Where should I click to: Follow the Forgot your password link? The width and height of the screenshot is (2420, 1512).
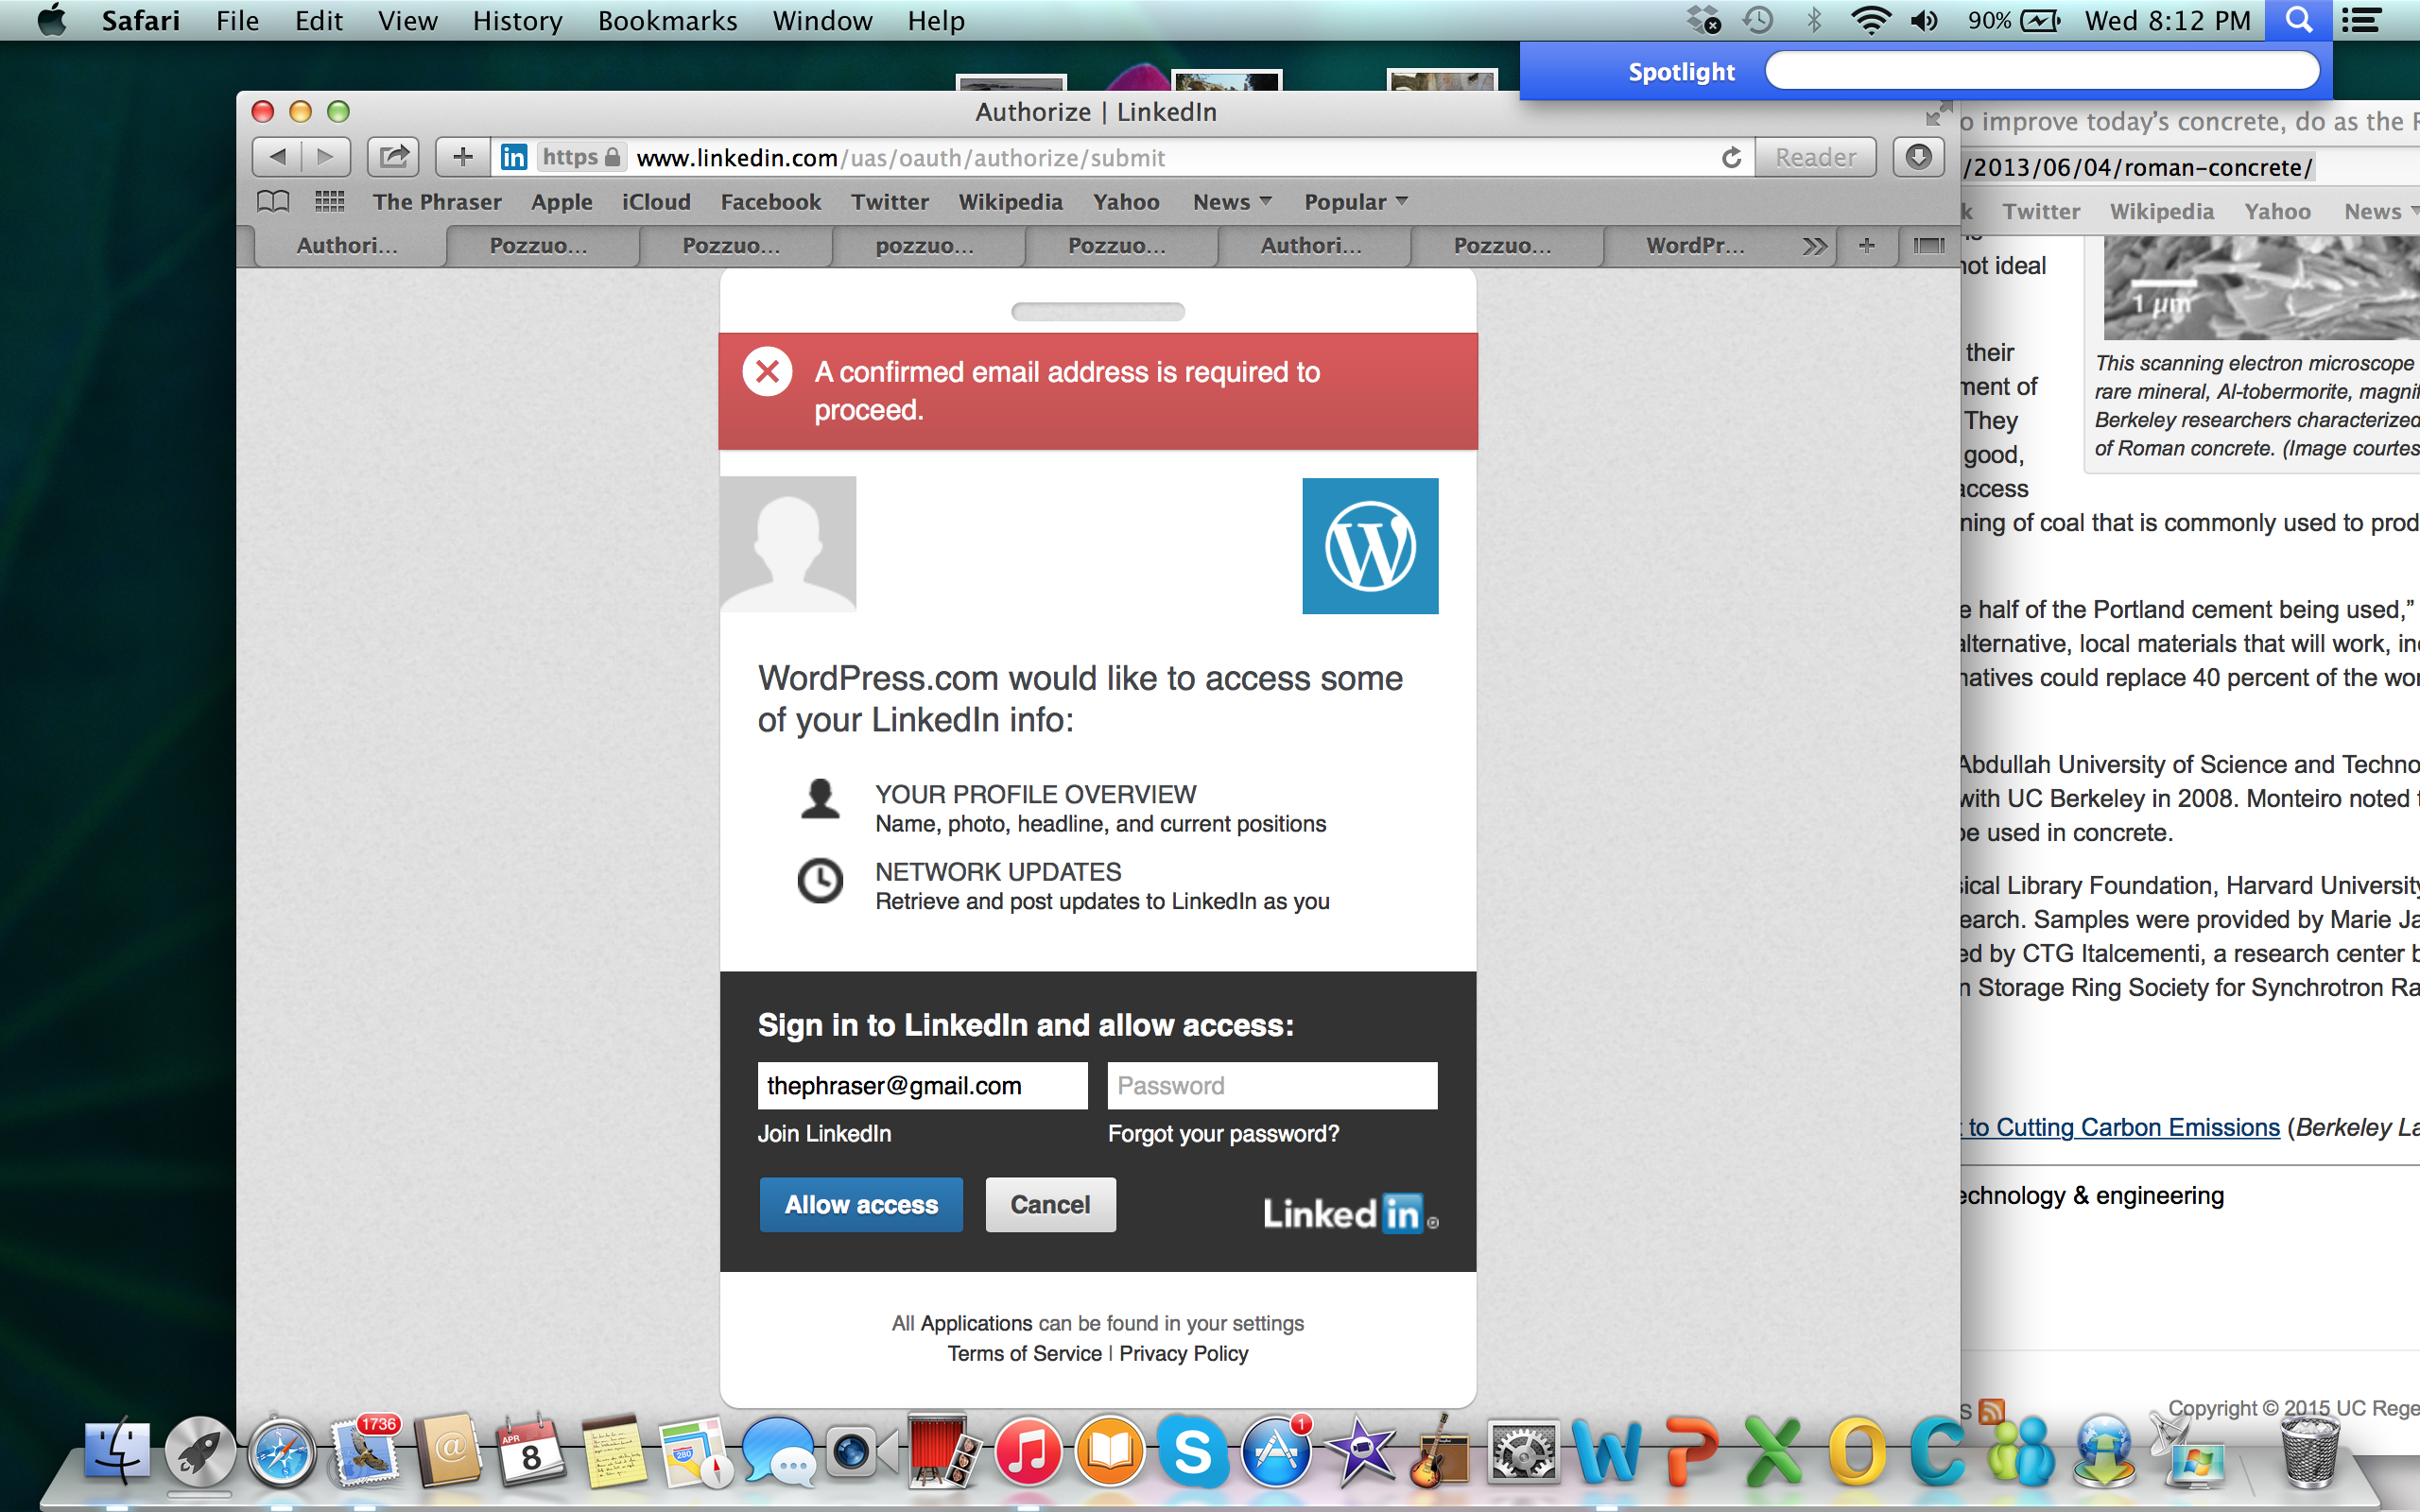pyautogui.click(x=1223, y=1134)
